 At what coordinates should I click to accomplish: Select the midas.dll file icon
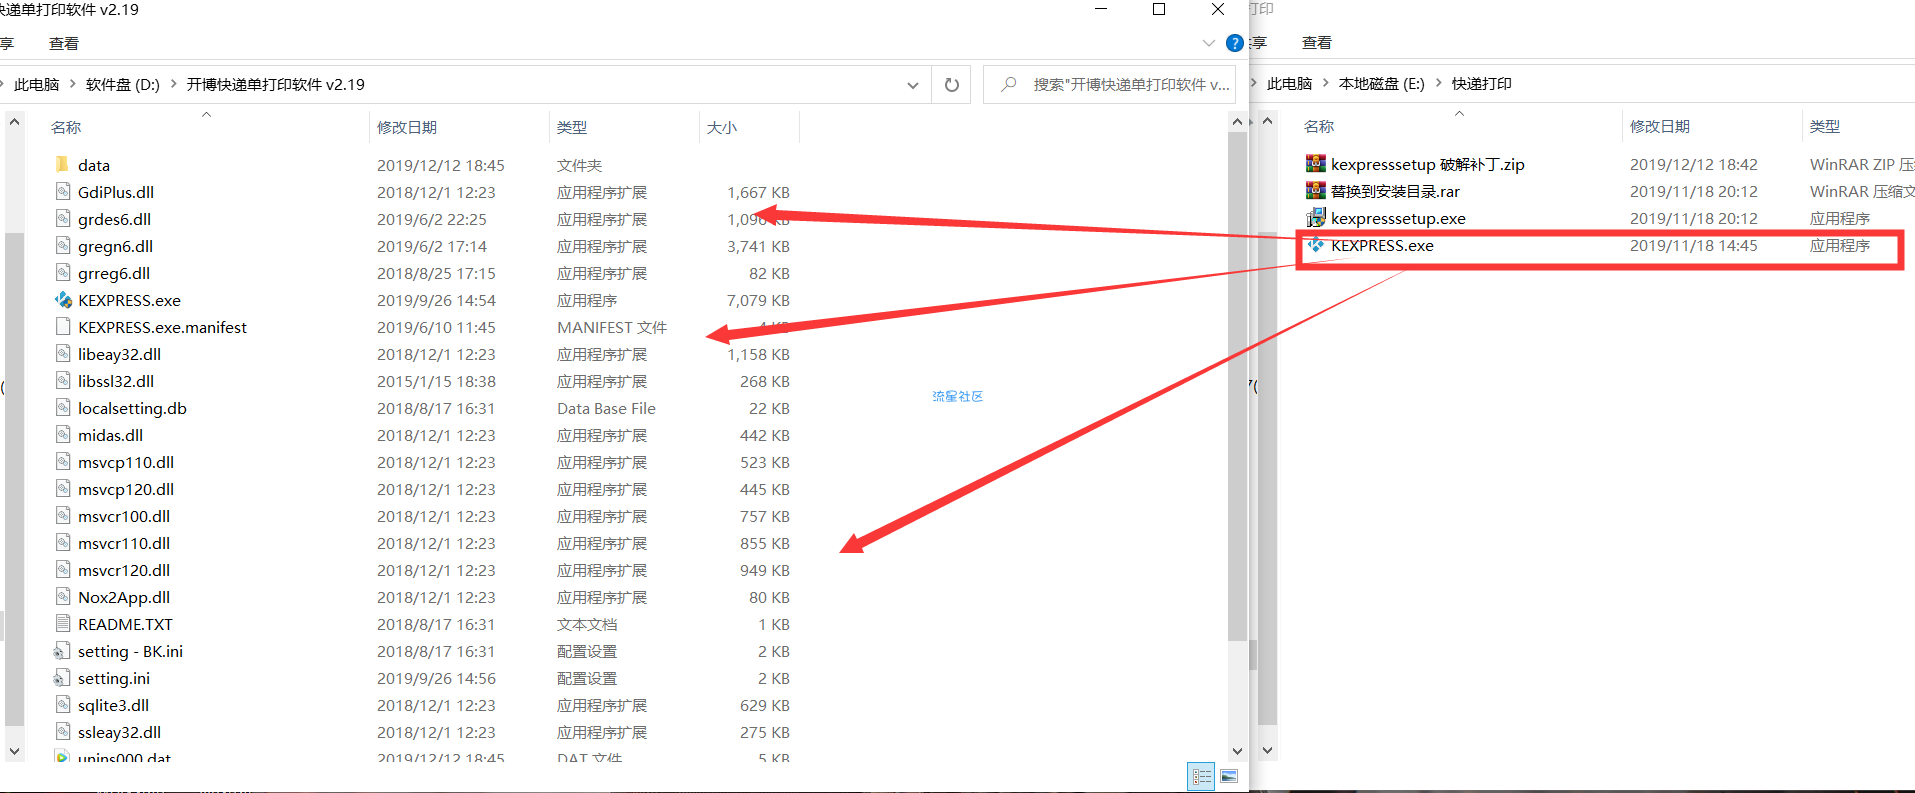tap(62, 434)
